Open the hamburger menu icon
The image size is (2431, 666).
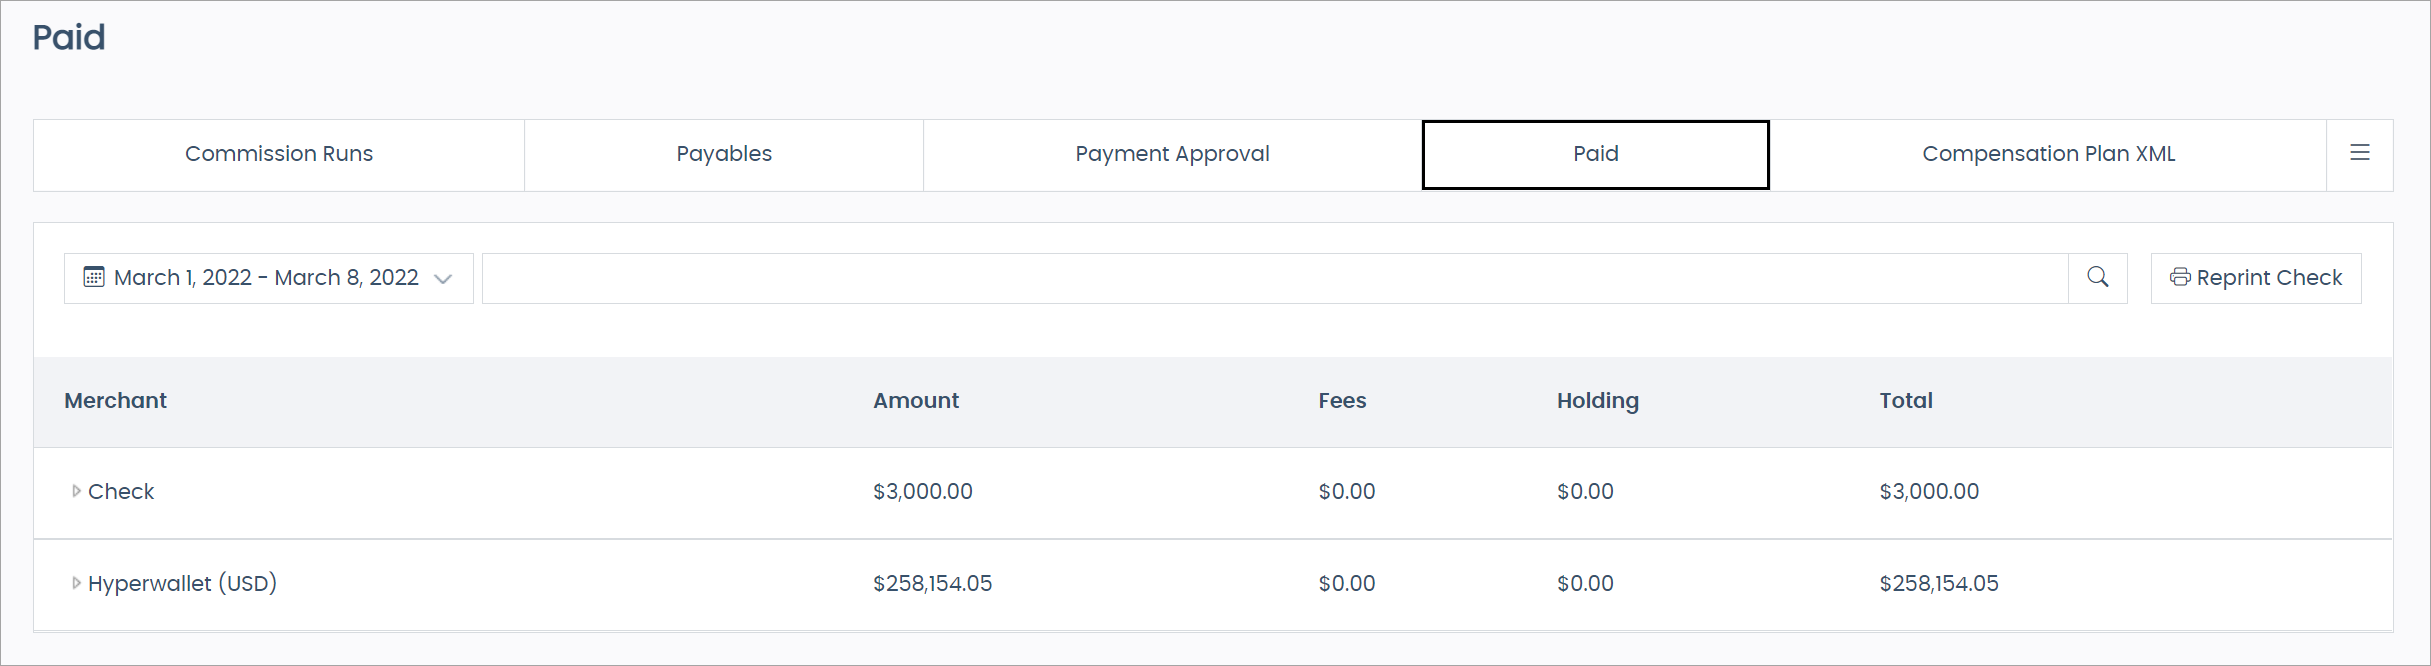[2359, 153]
